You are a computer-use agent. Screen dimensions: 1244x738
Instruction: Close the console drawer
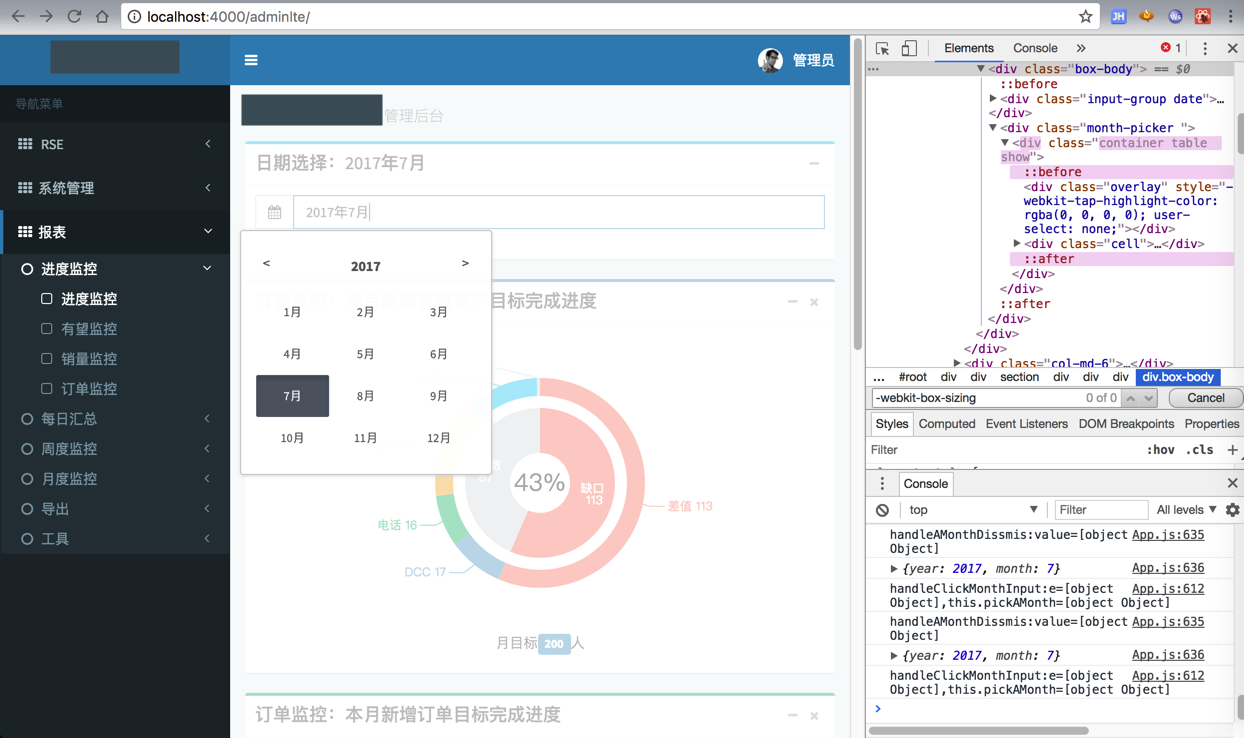click(x=1232, y=483)
